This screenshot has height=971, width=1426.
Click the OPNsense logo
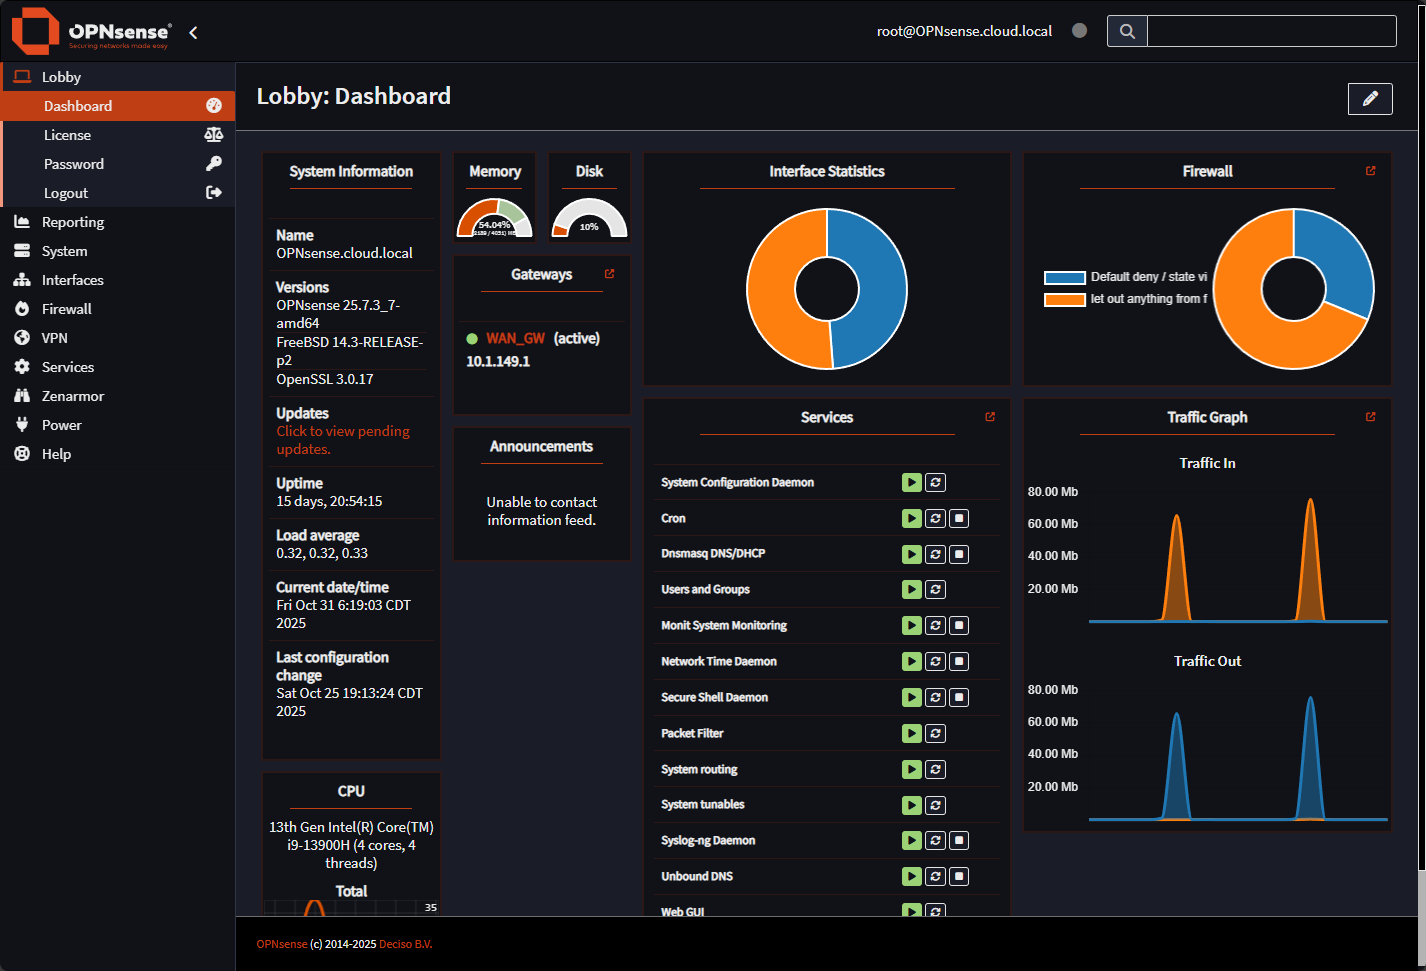click(x=91, y=31)
